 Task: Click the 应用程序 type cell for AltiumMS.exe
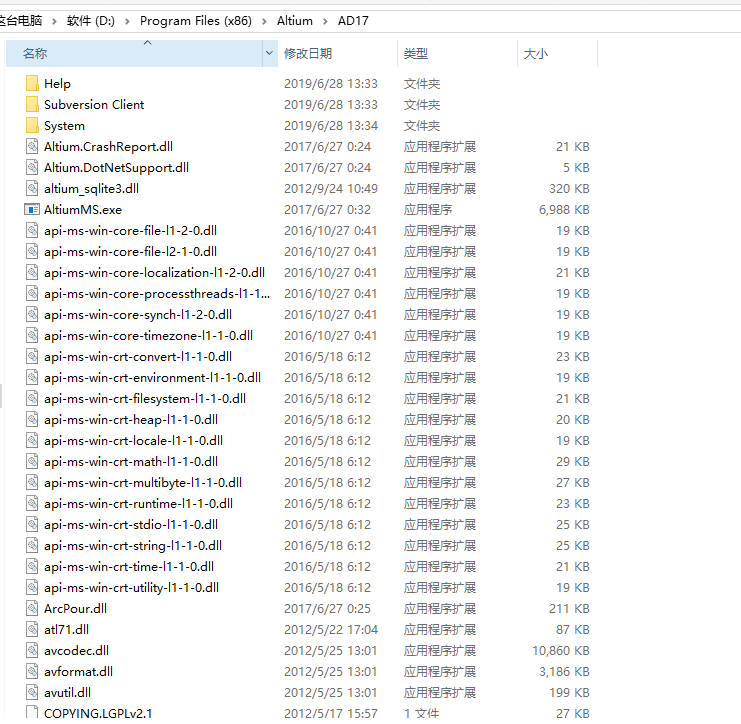point(428,209)
